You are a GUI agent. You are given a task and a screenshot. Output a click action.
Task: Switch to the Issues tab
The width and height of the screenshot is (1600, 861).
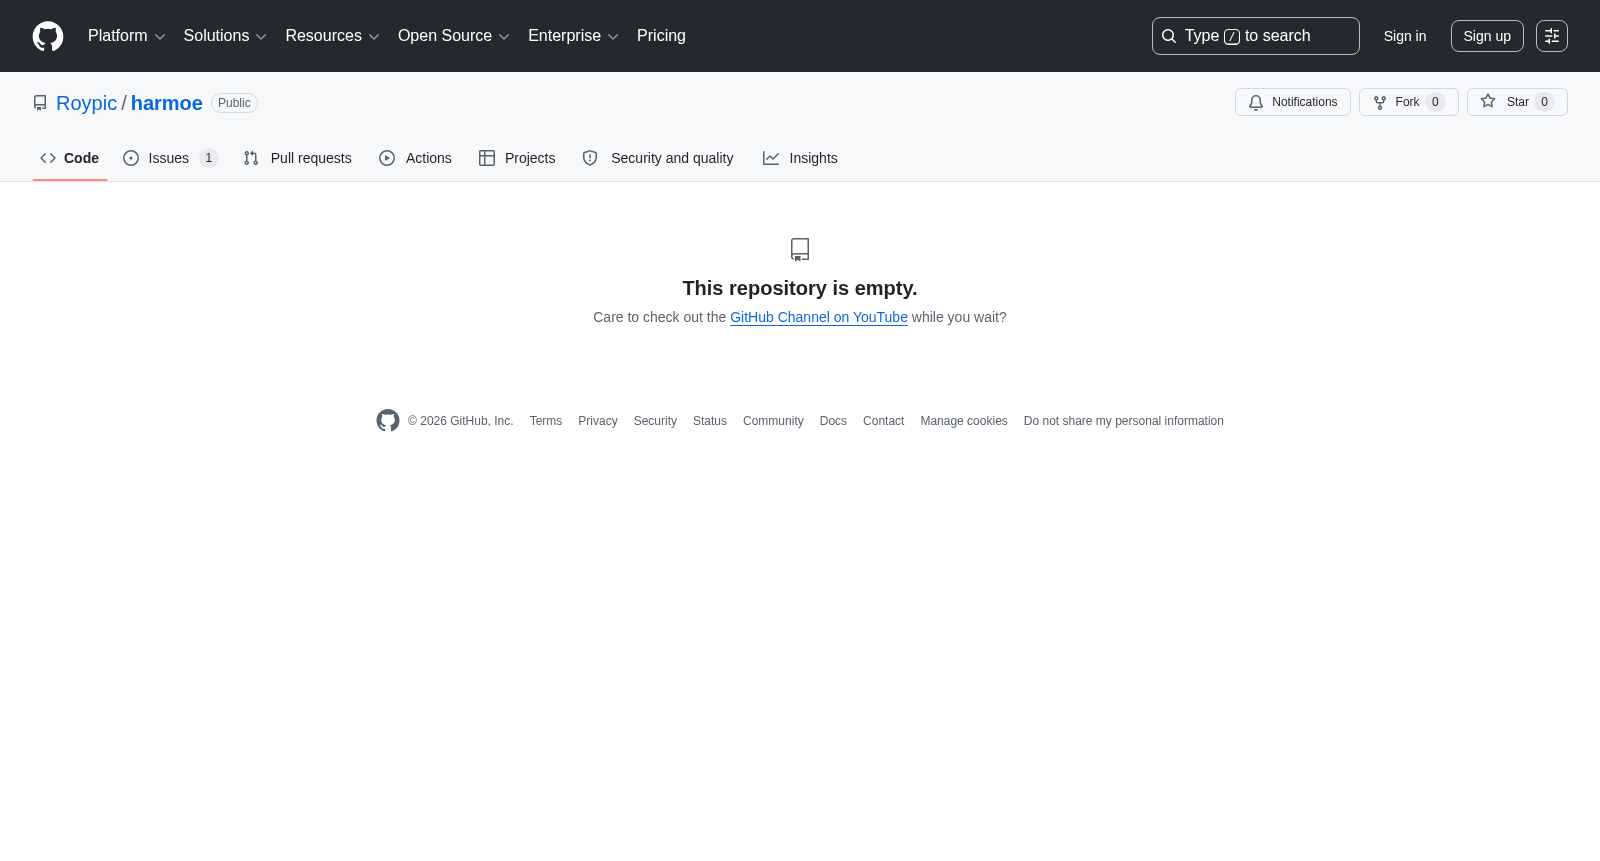pos(171,158)
